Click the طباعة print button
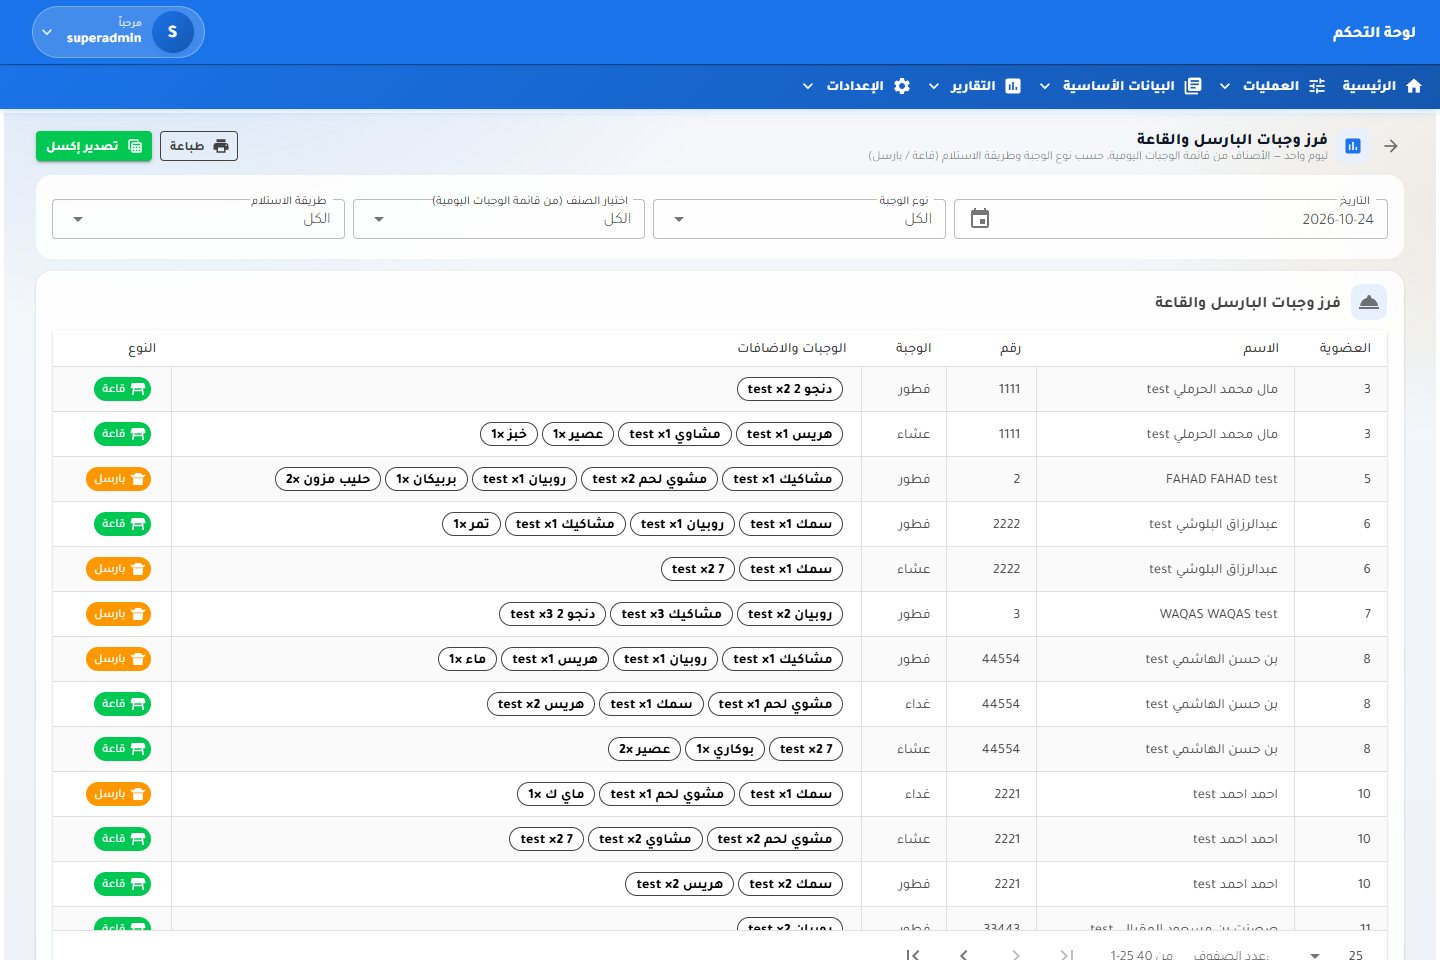Image resolution: width=1440 pixels, height=960 pixels. [x=199, y=146]
